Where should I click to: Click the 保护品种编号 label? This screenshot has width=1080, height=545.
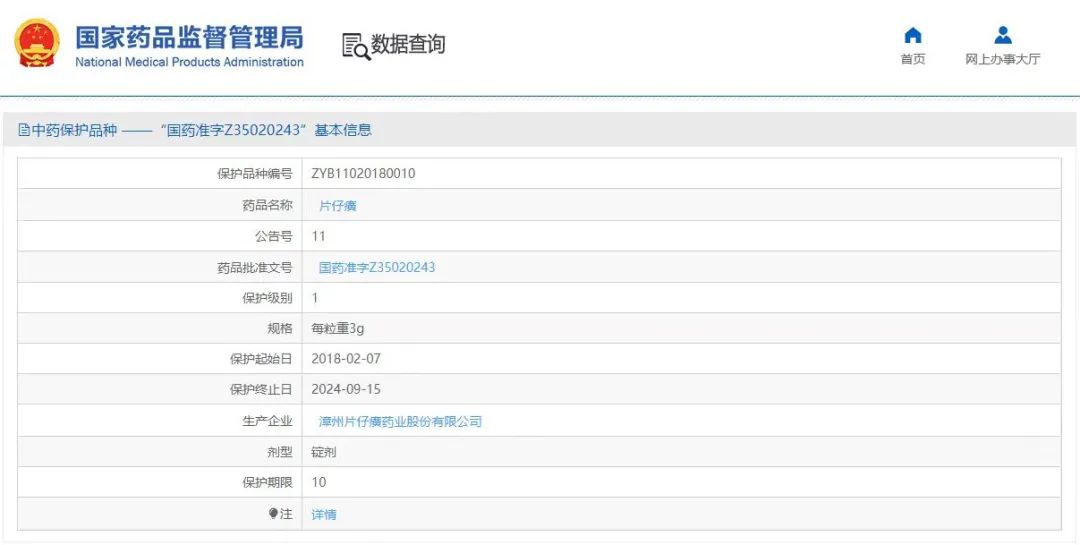[255, 174]
